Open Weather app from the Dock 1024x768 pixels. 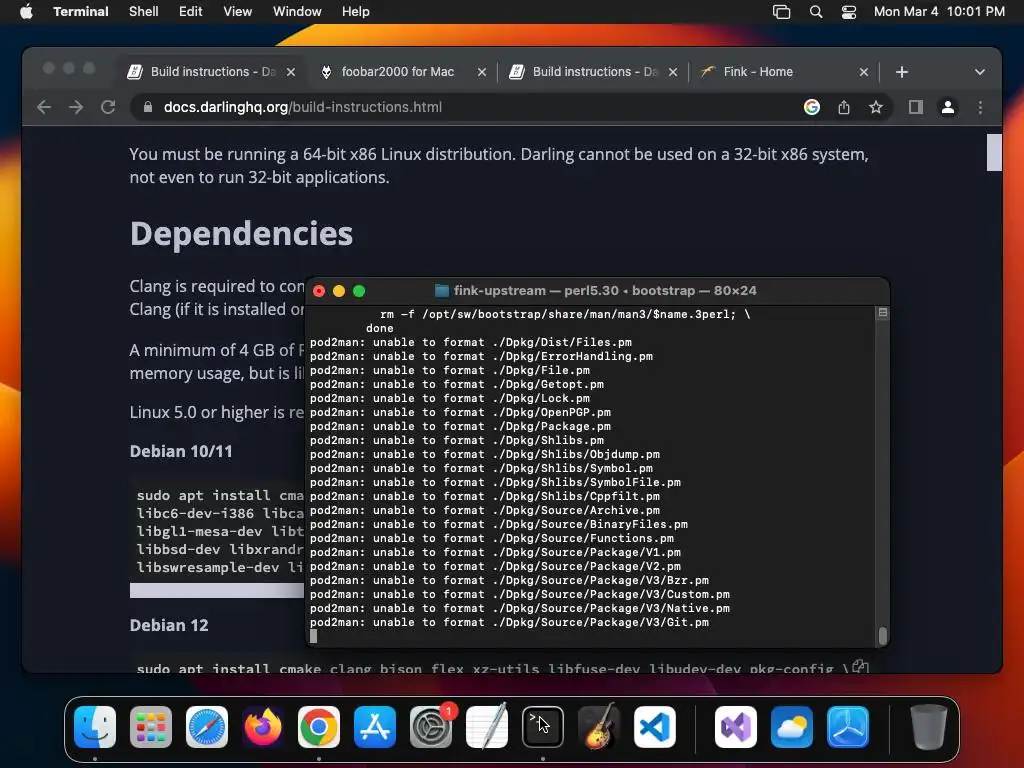tap(792, 727)
